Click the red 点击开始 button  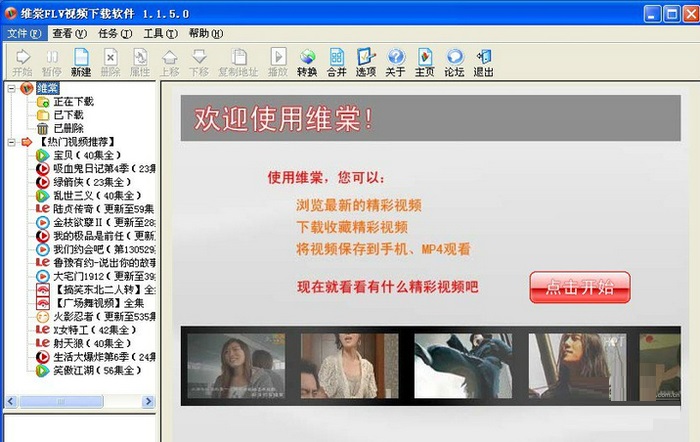[x=580, y=288]
